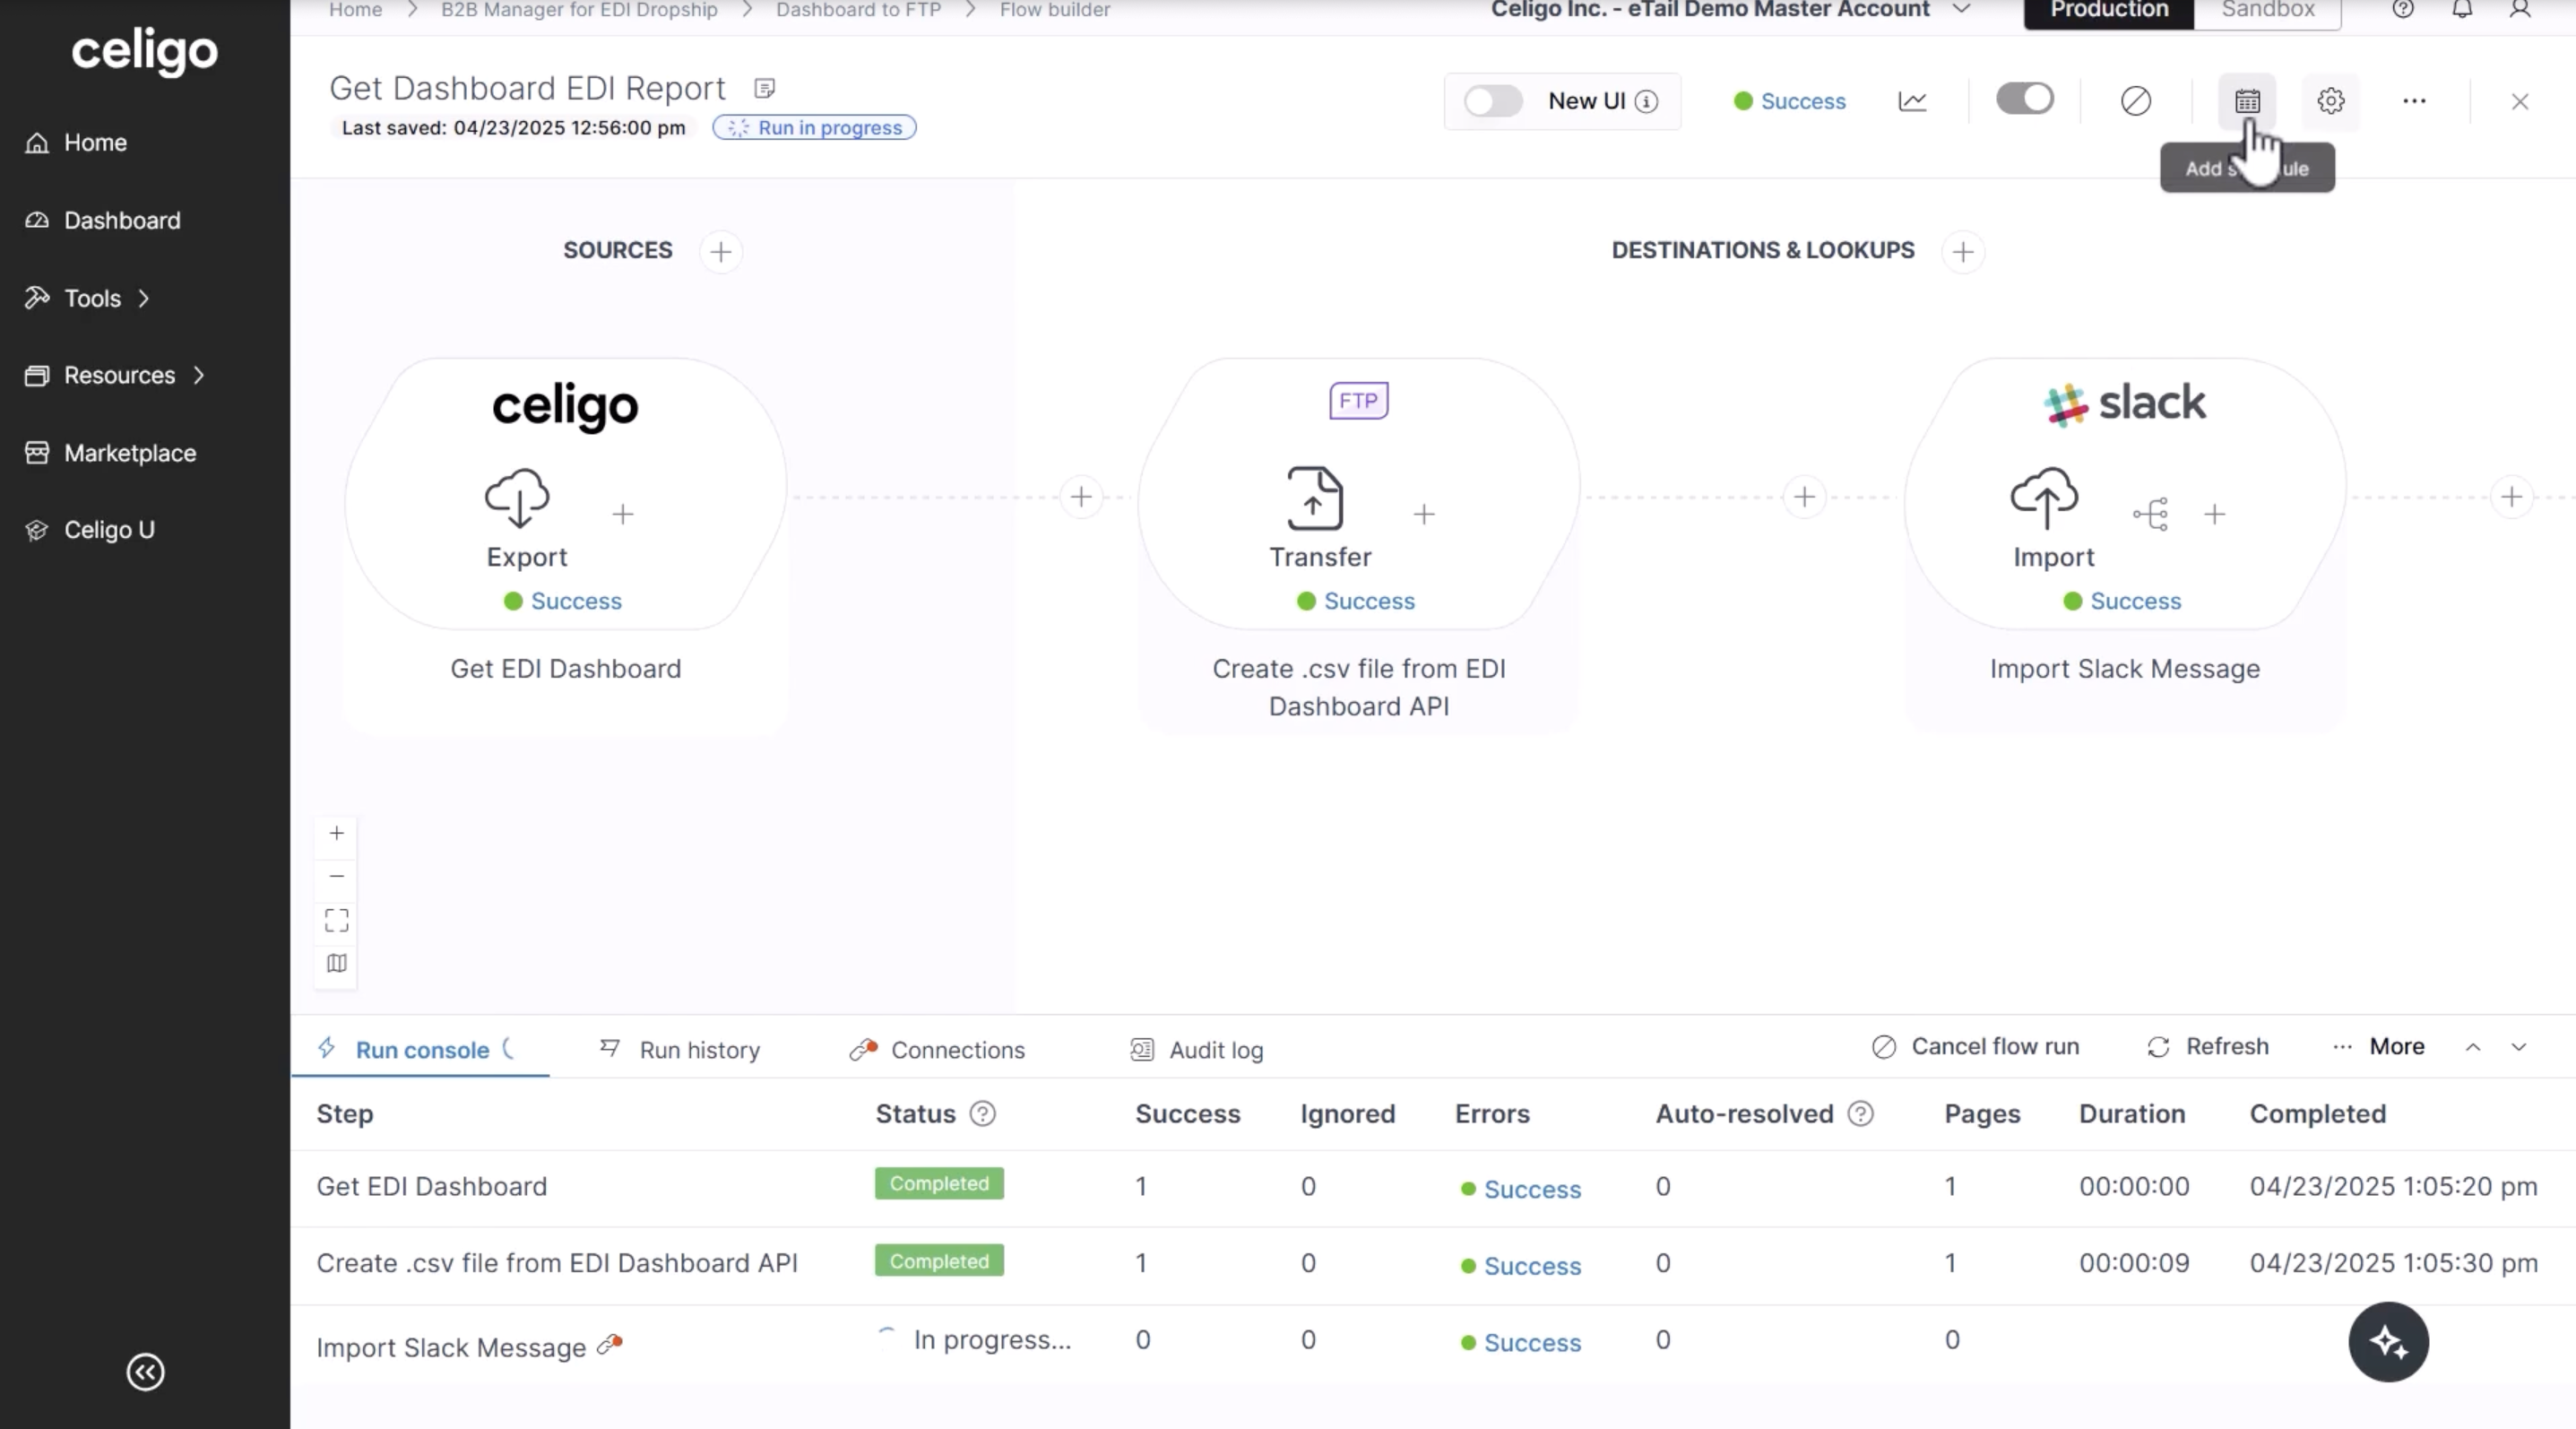The image size is (2576, 1429).
Task: Open the account selector dropdown
Action: [x=1730, y=10]
